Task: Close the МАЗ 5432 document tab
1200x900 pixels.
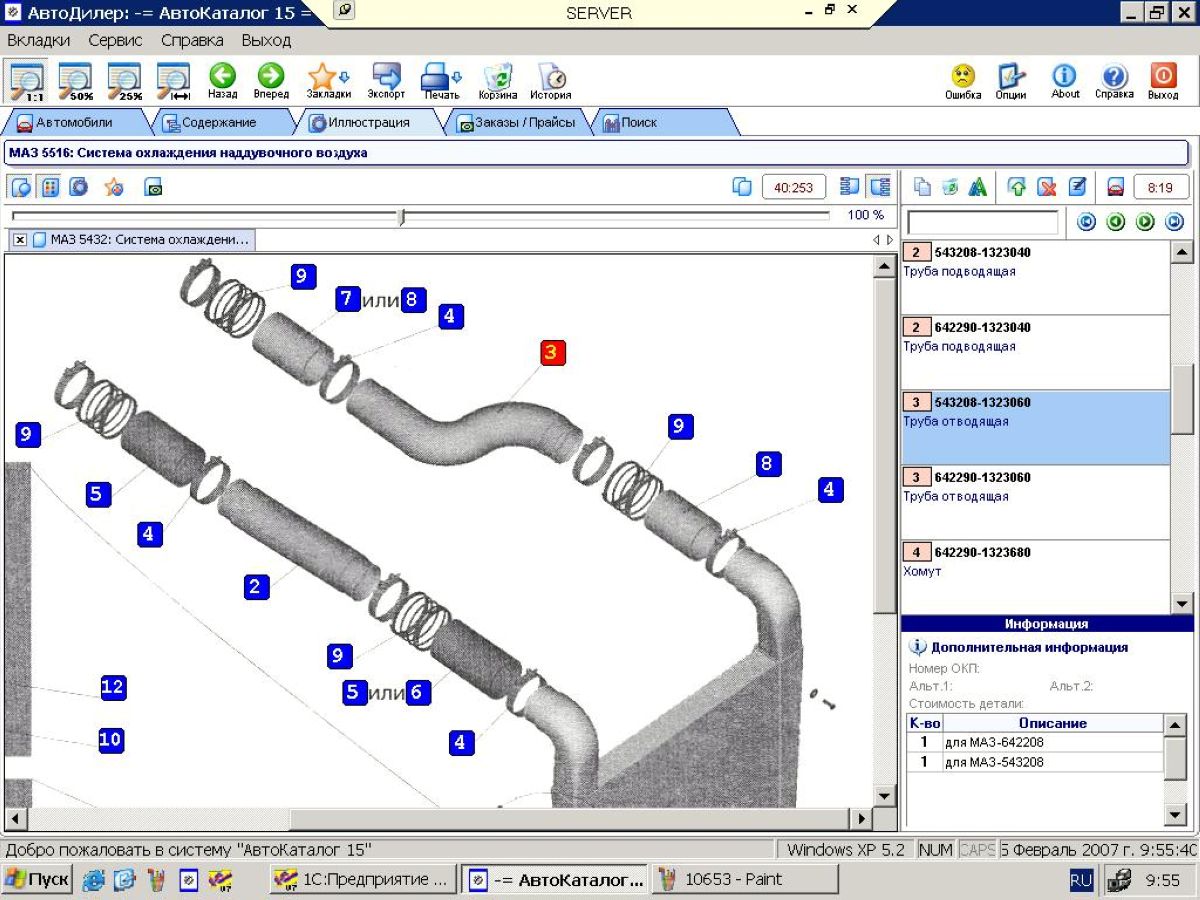Action: (x=20, y=240)
